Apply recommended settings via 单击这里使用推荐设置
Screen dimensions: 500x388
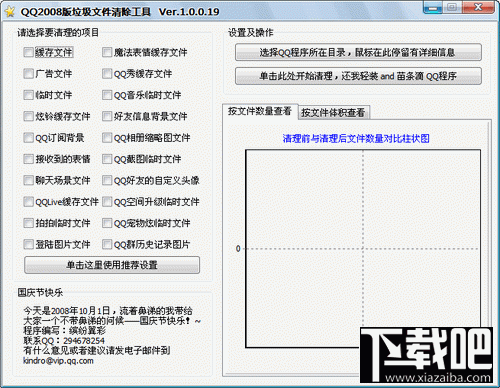pyautogui.click(x=112, y=265)
